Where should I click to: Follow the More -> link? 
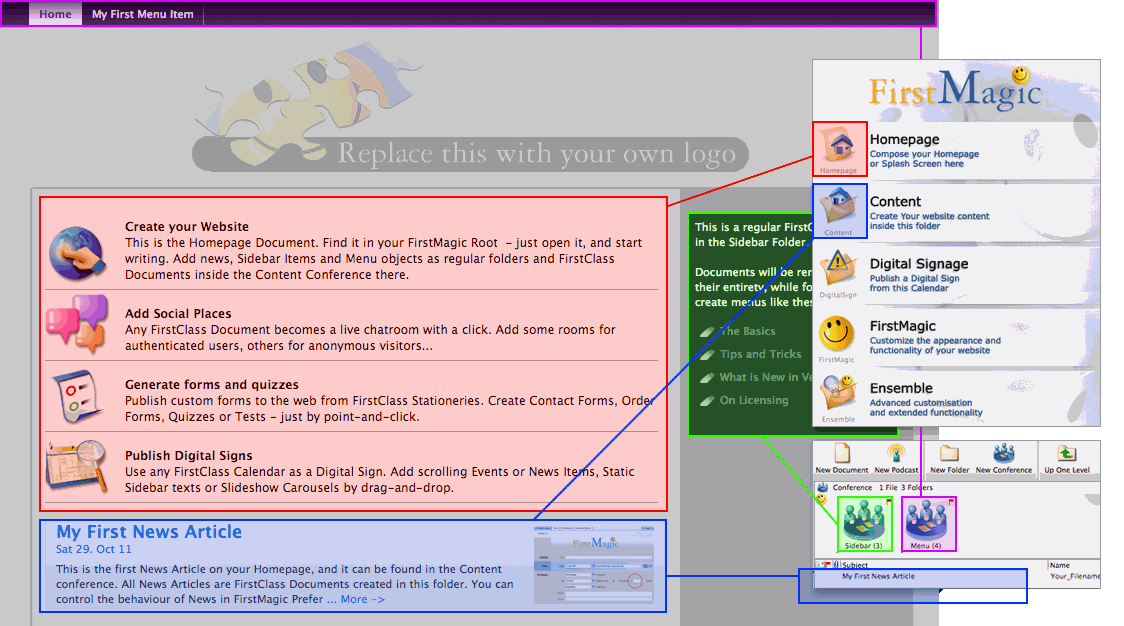click(x=363, y=599)
